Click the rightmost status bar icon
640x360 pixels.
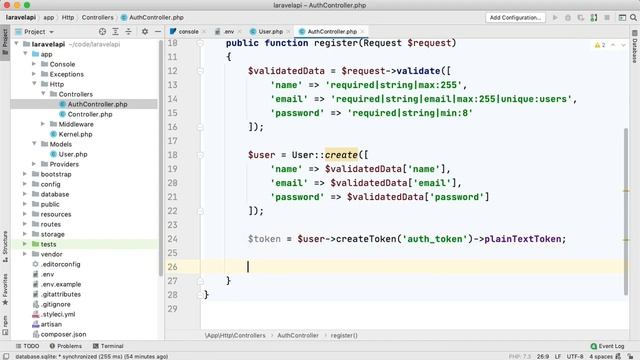[x=631, y=356]
